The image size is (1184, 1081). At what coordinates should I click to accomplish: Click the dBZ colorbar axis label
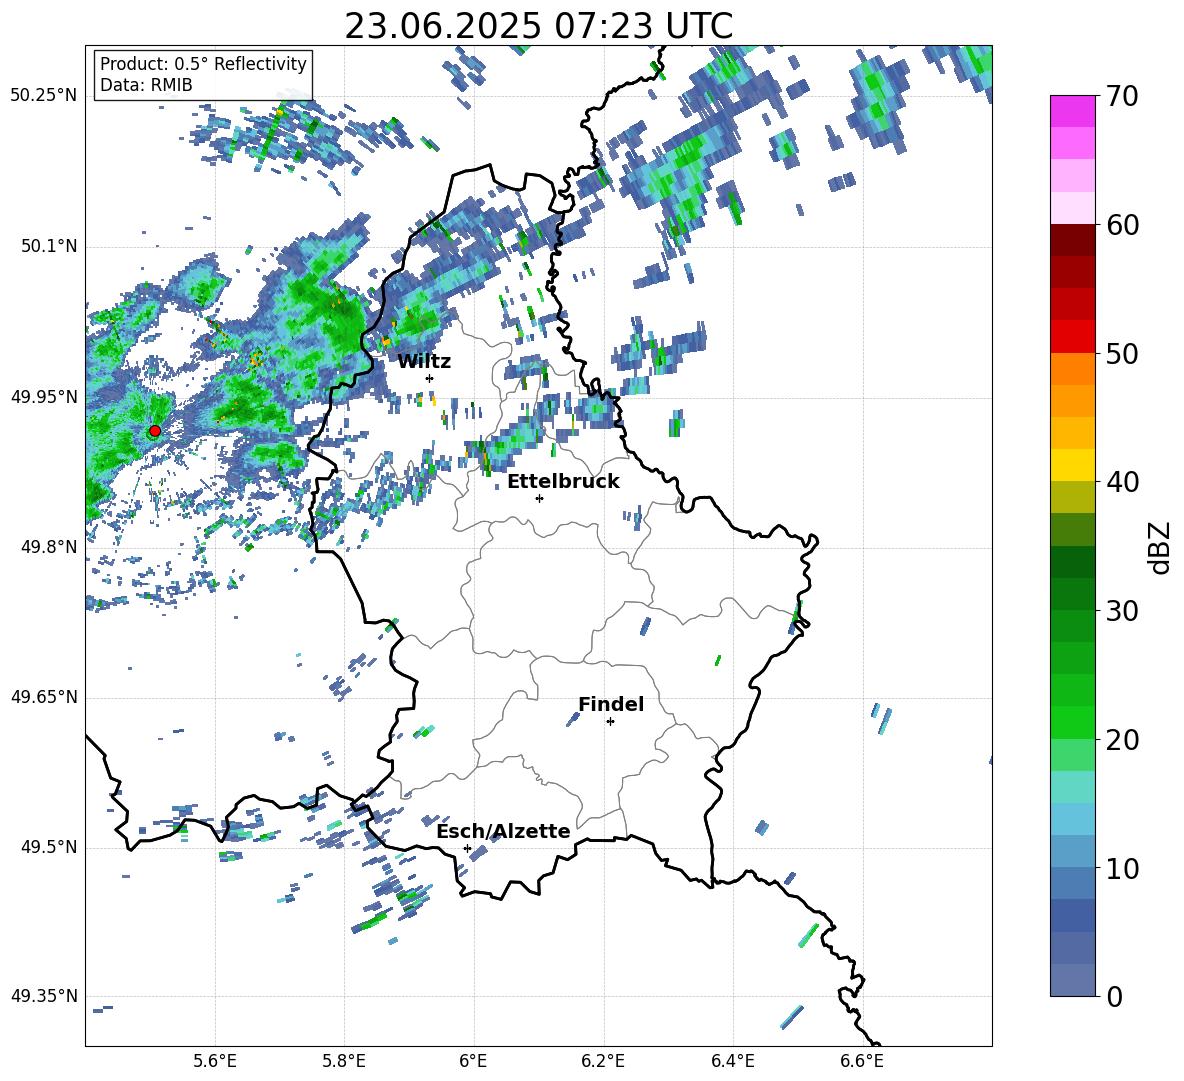1158,548
